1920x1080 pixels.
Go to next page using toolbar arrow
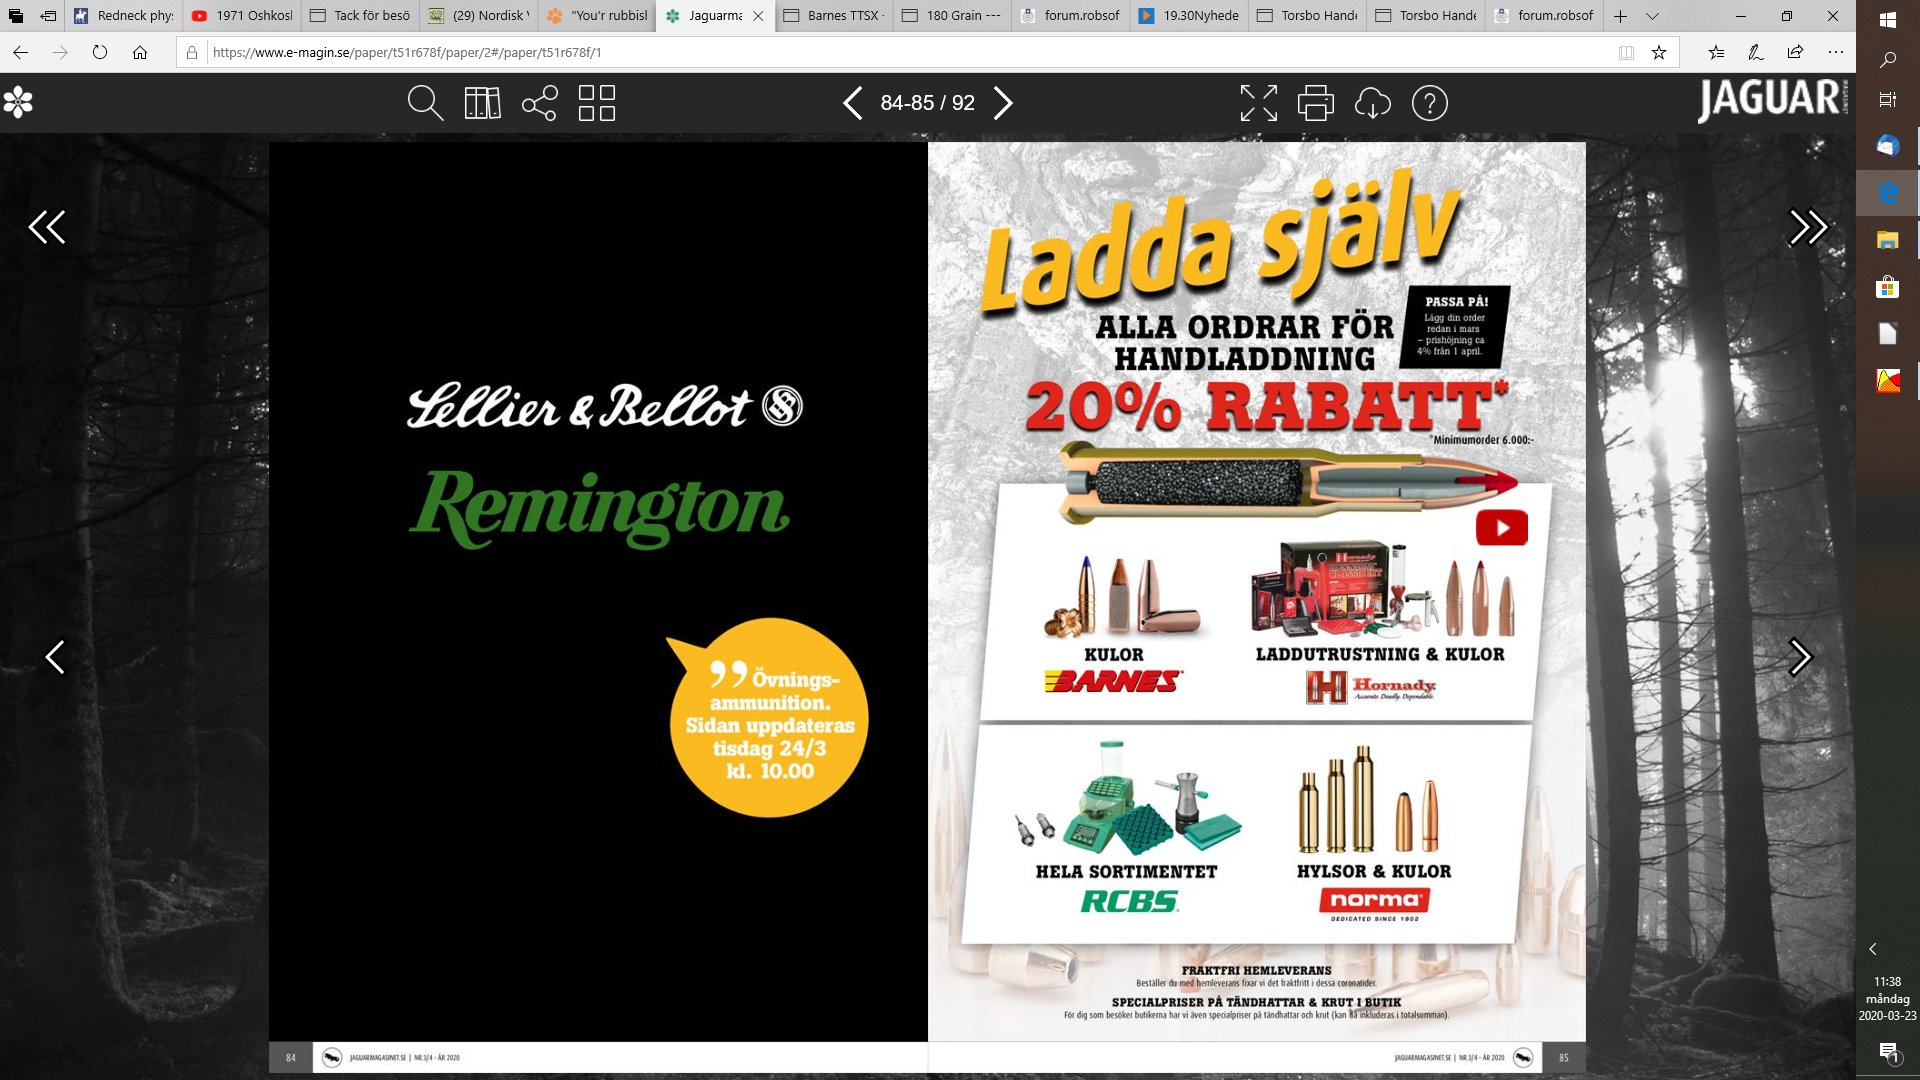1003,103
